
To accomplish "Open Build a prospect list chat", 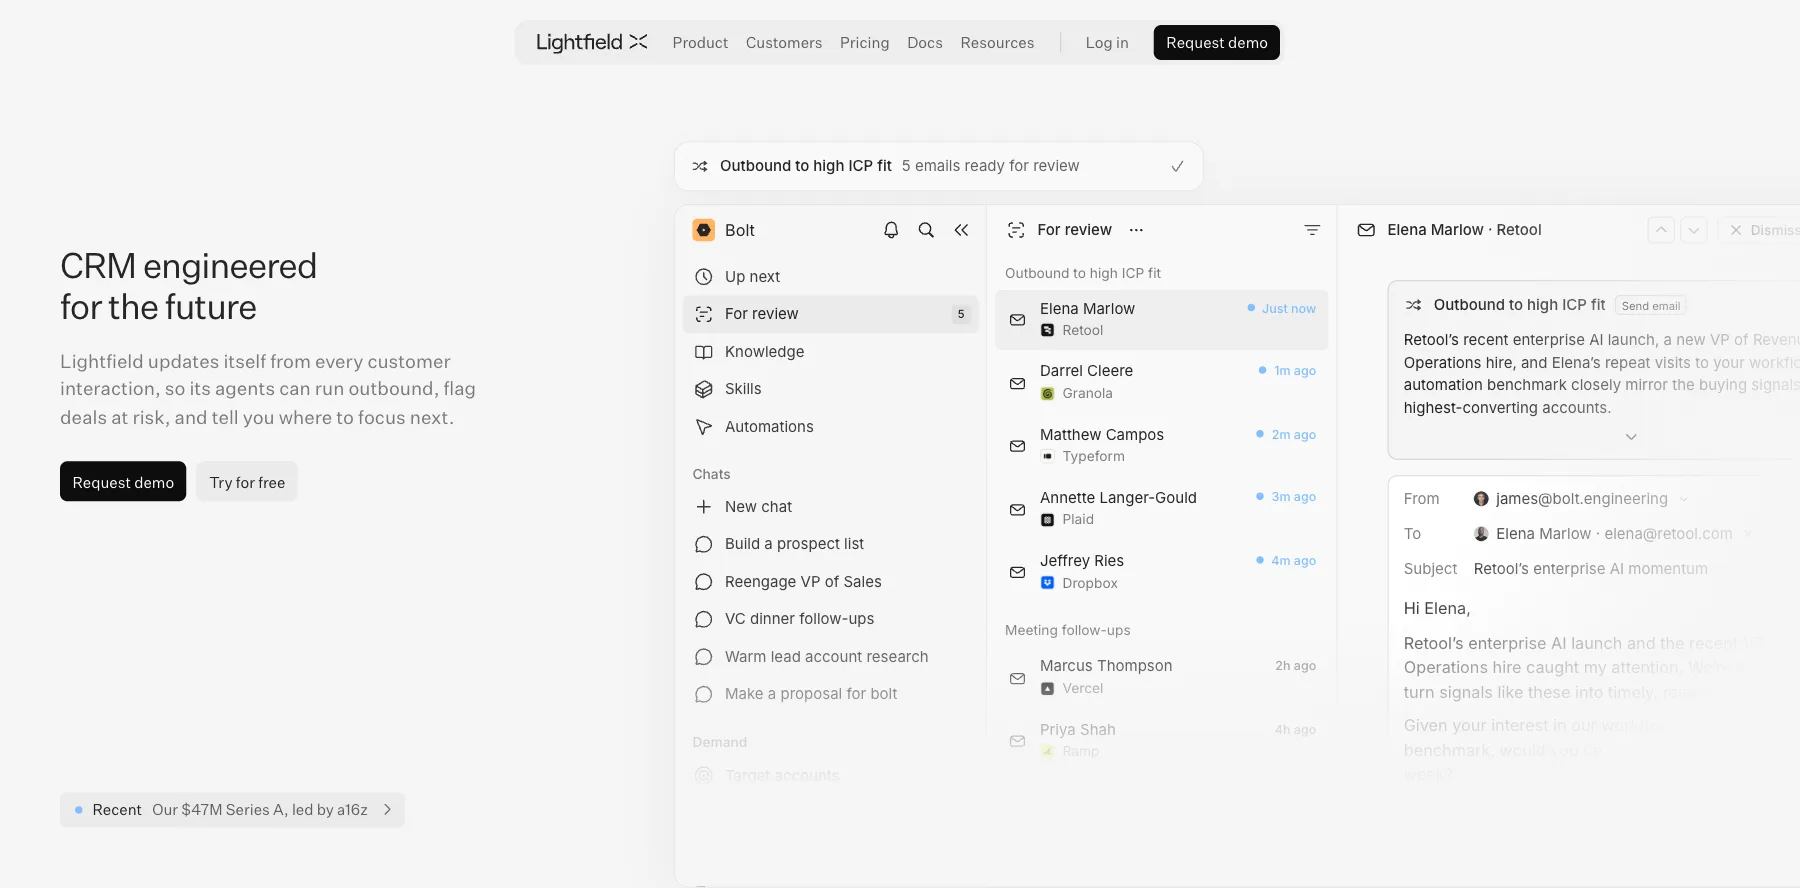I will pyautogui.click(x=830, y=544).
